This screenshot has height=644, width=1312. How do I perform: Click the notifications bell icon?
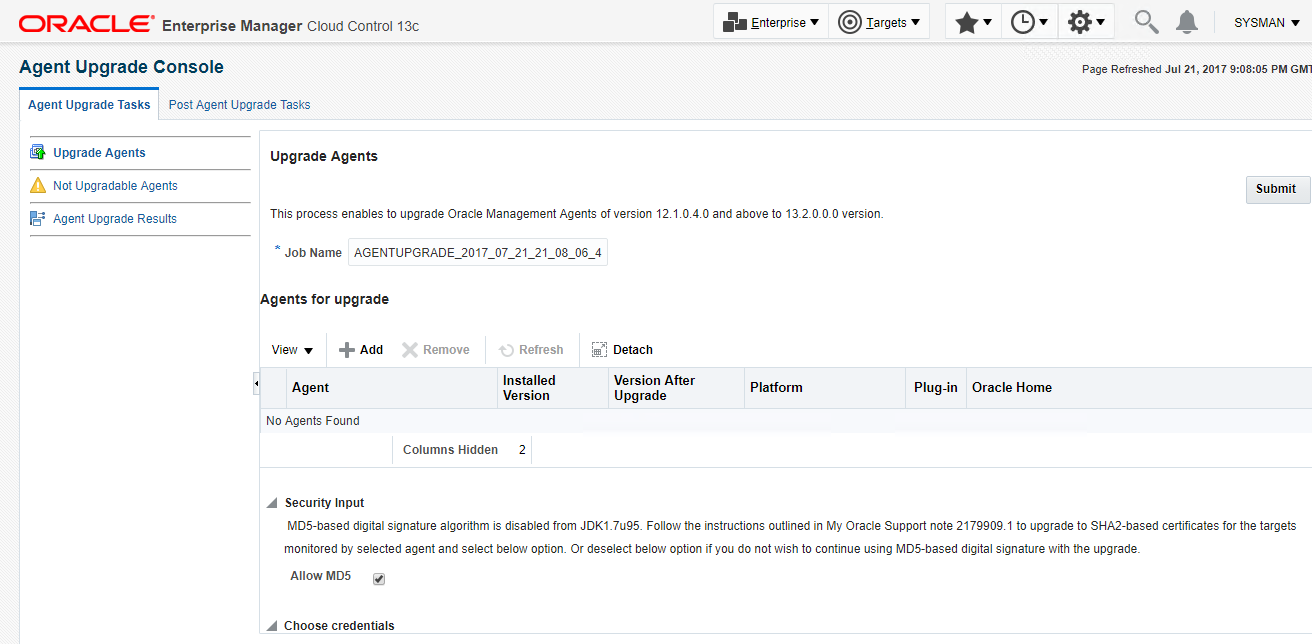1186,20
